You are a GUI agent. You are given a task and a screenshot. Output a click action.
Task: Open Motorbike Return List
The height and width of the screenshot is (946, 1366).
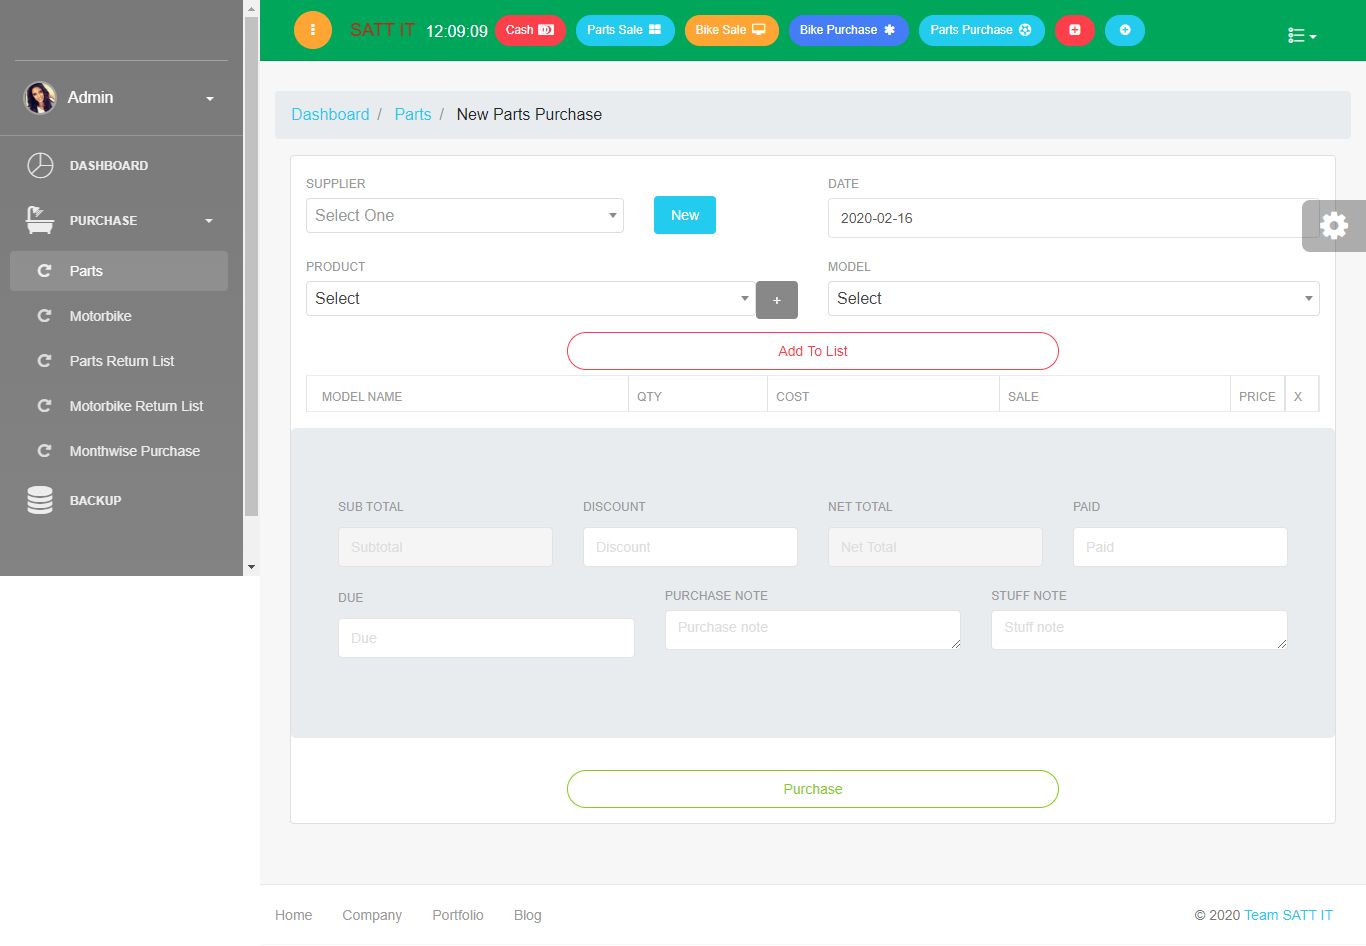click(x=136, y=406)
